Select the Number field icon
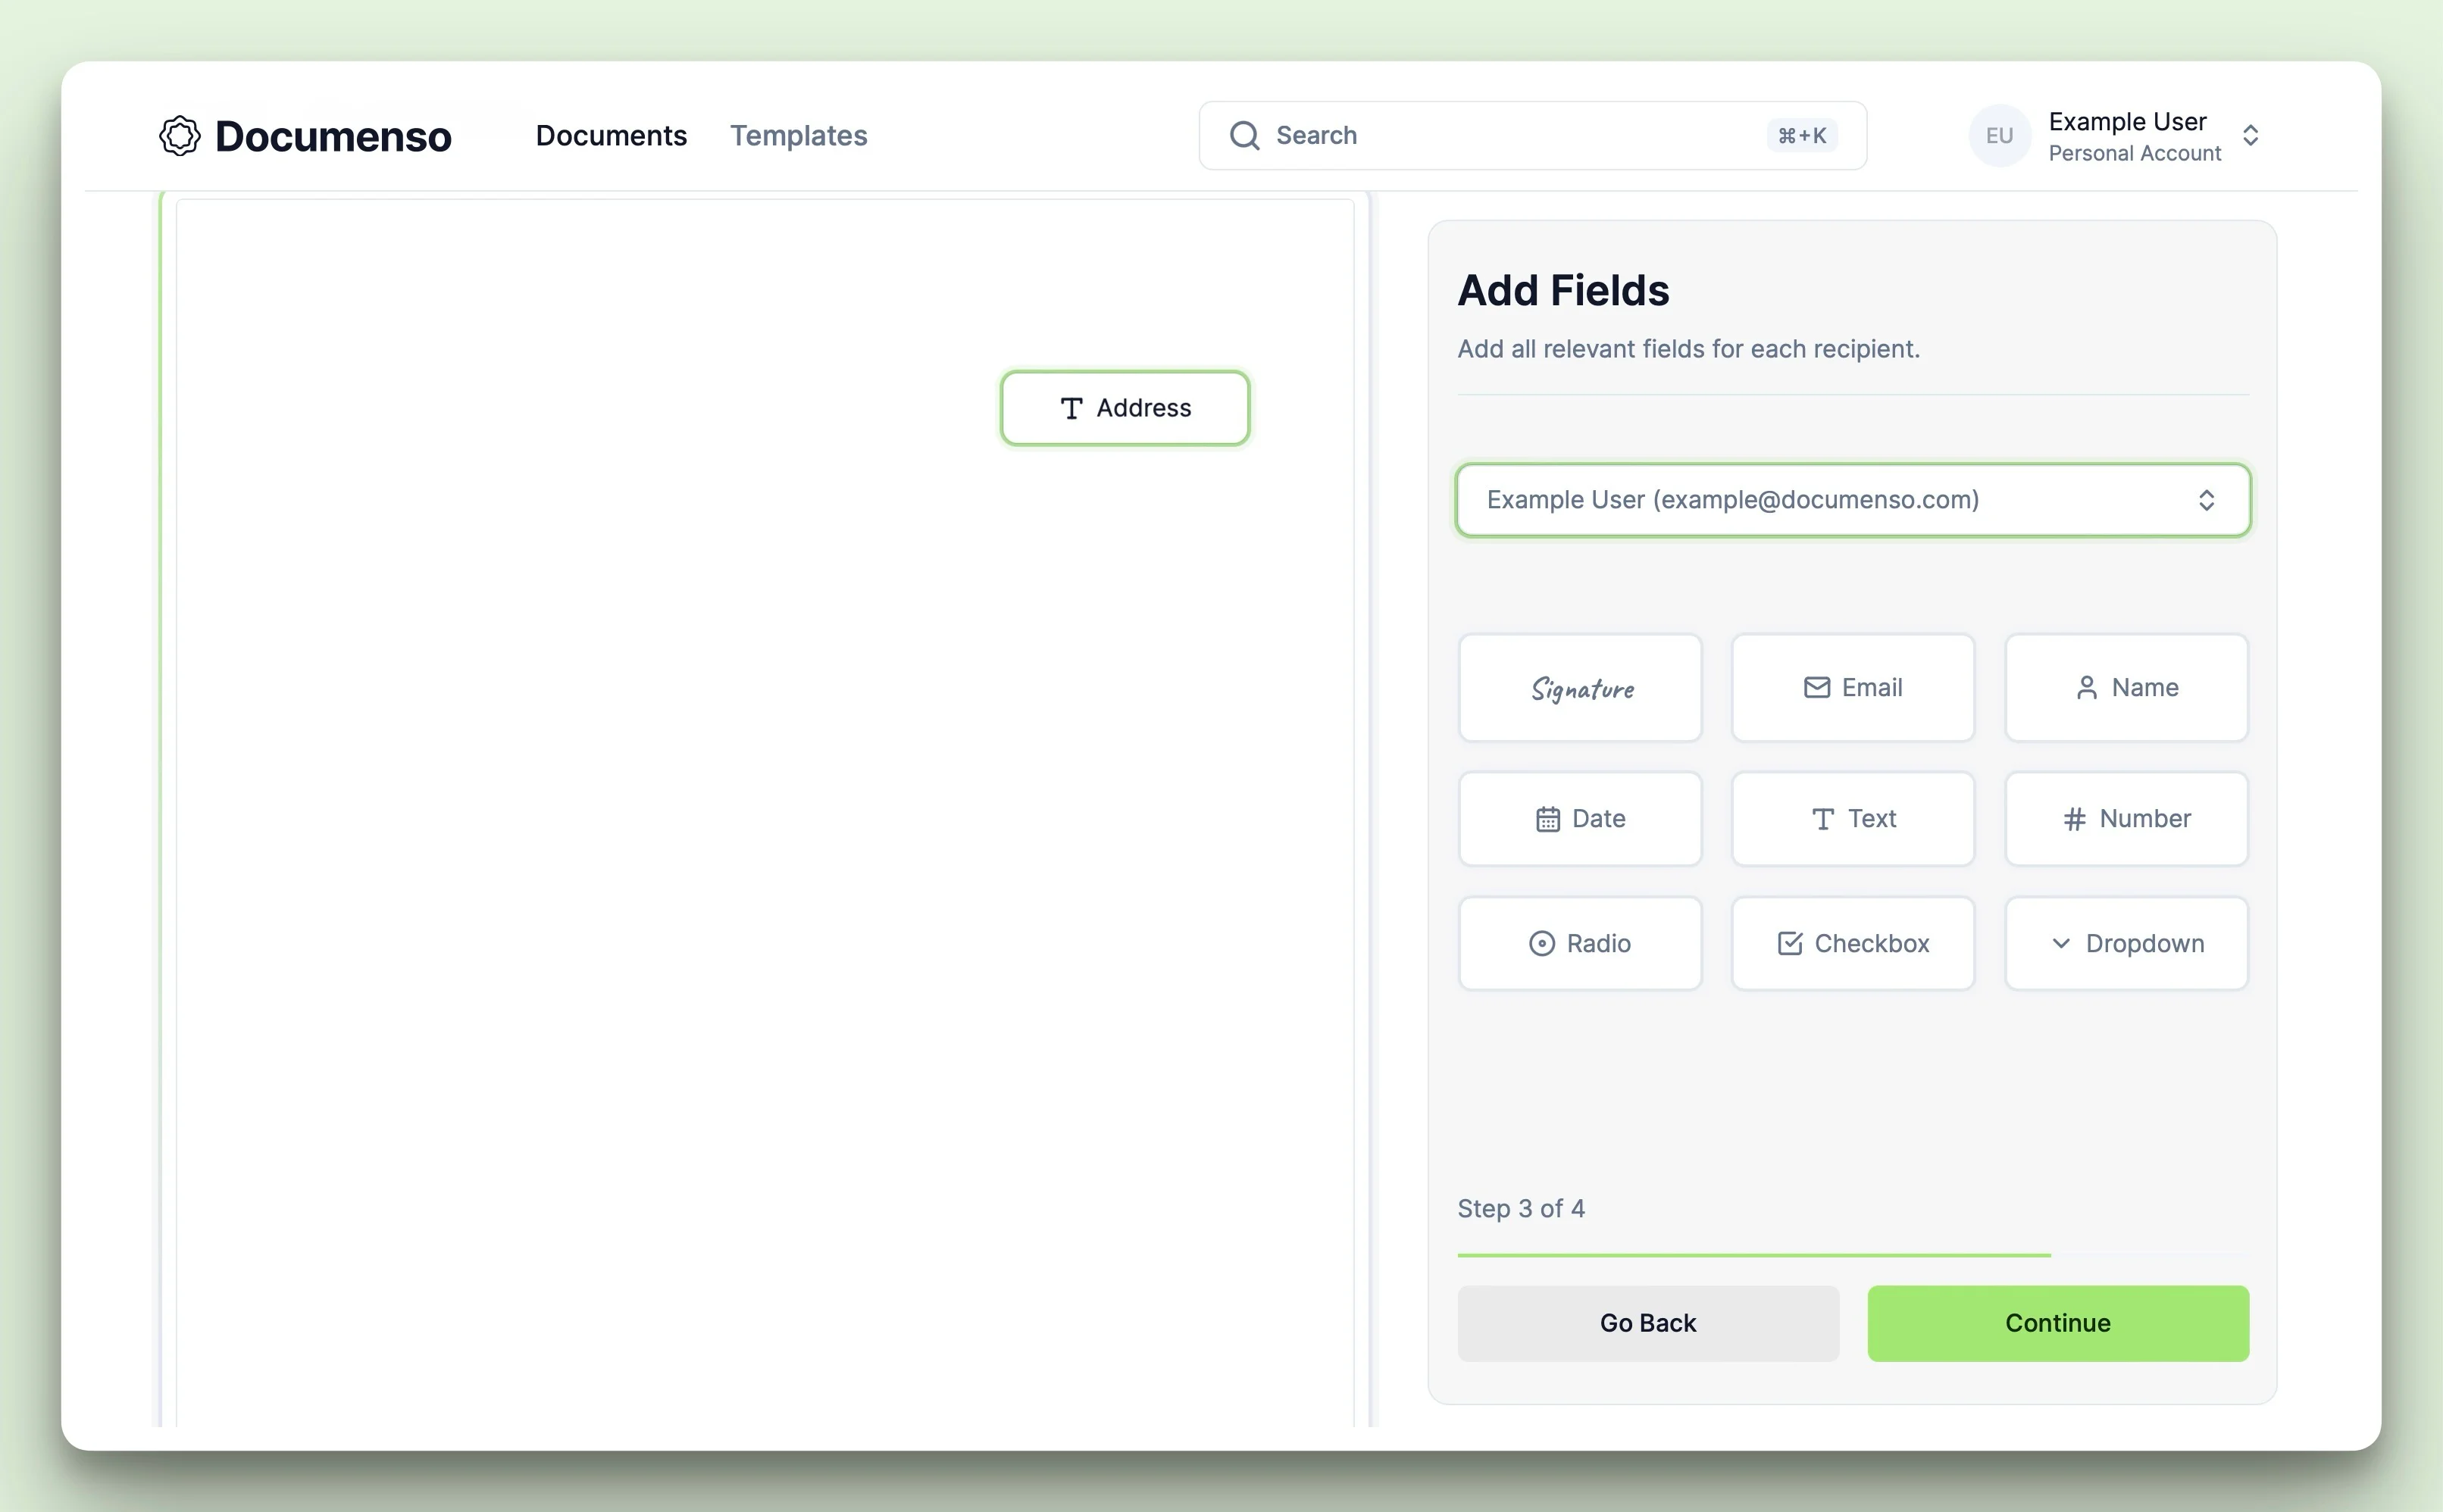The height and width of the screenshot is (1512, 2443). coord(2075,816)
